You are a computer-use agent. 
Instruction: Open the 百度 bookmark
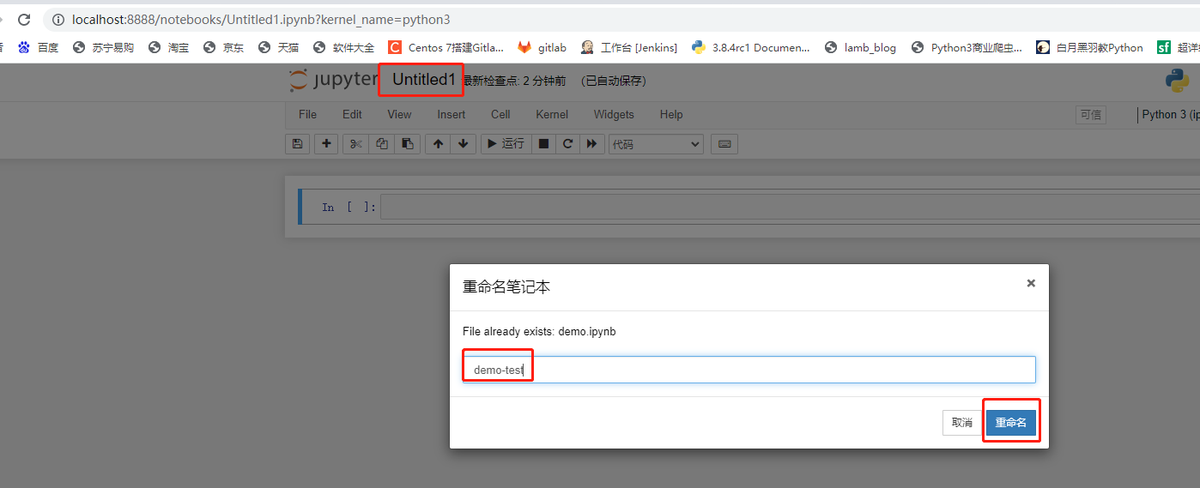click(39, 47)
